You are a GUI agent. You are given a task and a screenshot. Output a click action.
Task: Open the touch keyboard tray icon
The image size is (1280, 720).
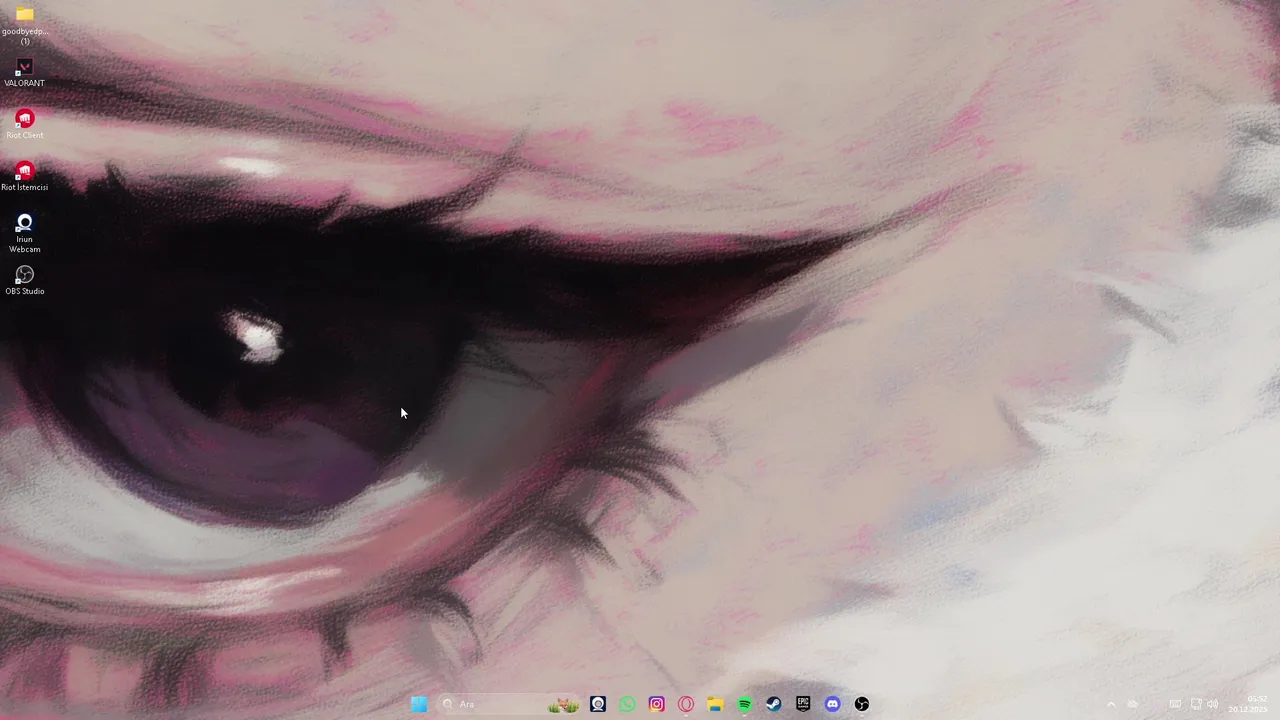[1175, 704]
